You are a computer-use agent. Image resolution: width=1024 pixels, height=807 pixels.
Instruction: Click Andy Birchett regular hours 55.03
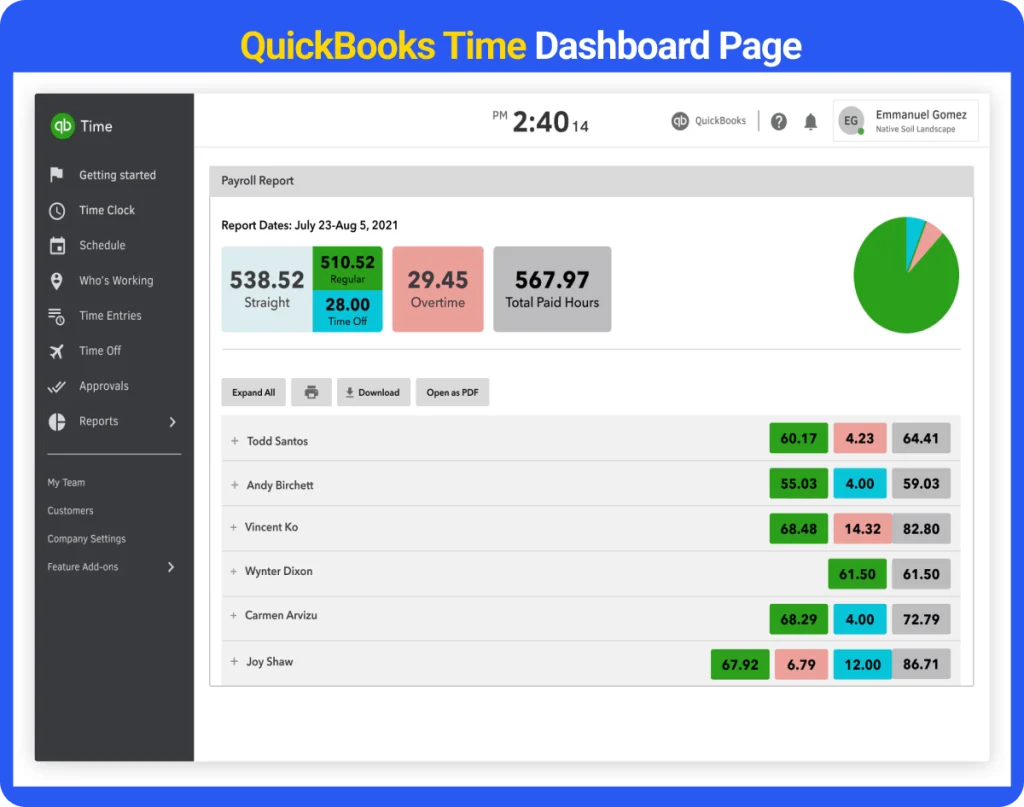tap(799, 484)
